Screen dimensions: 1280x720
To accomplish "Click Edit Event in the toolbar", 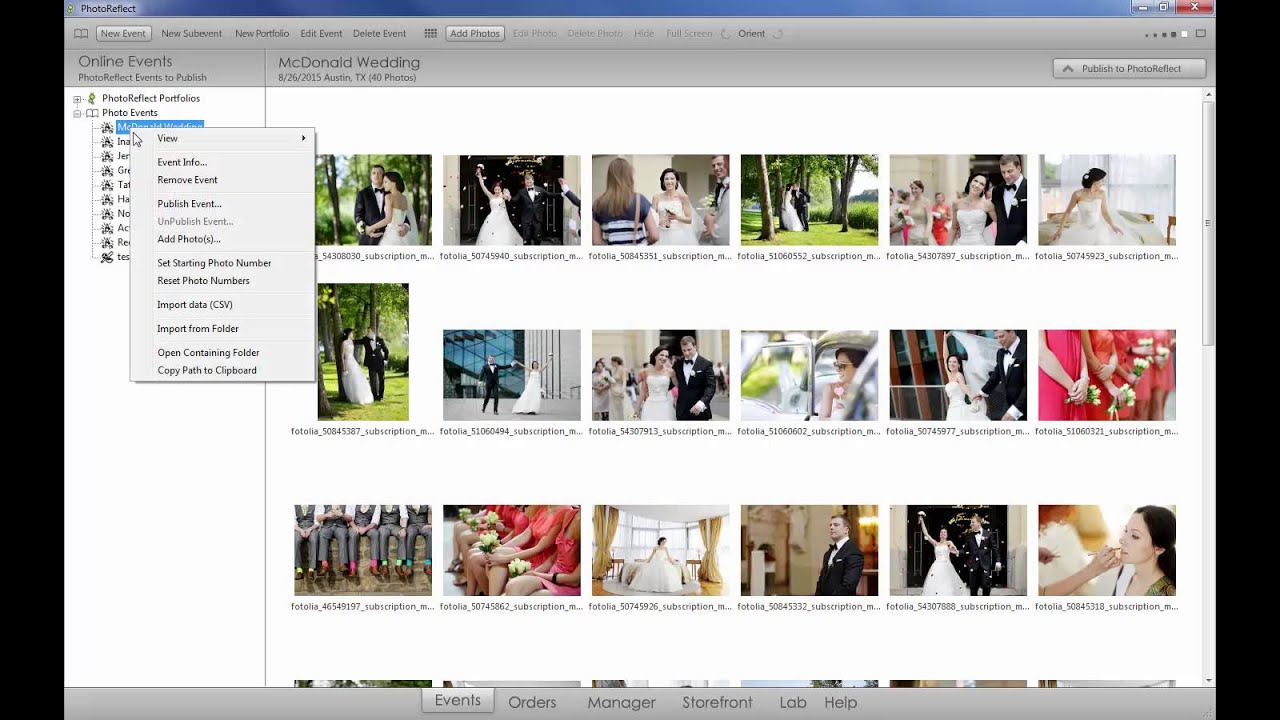I will [x=321, y=33].
